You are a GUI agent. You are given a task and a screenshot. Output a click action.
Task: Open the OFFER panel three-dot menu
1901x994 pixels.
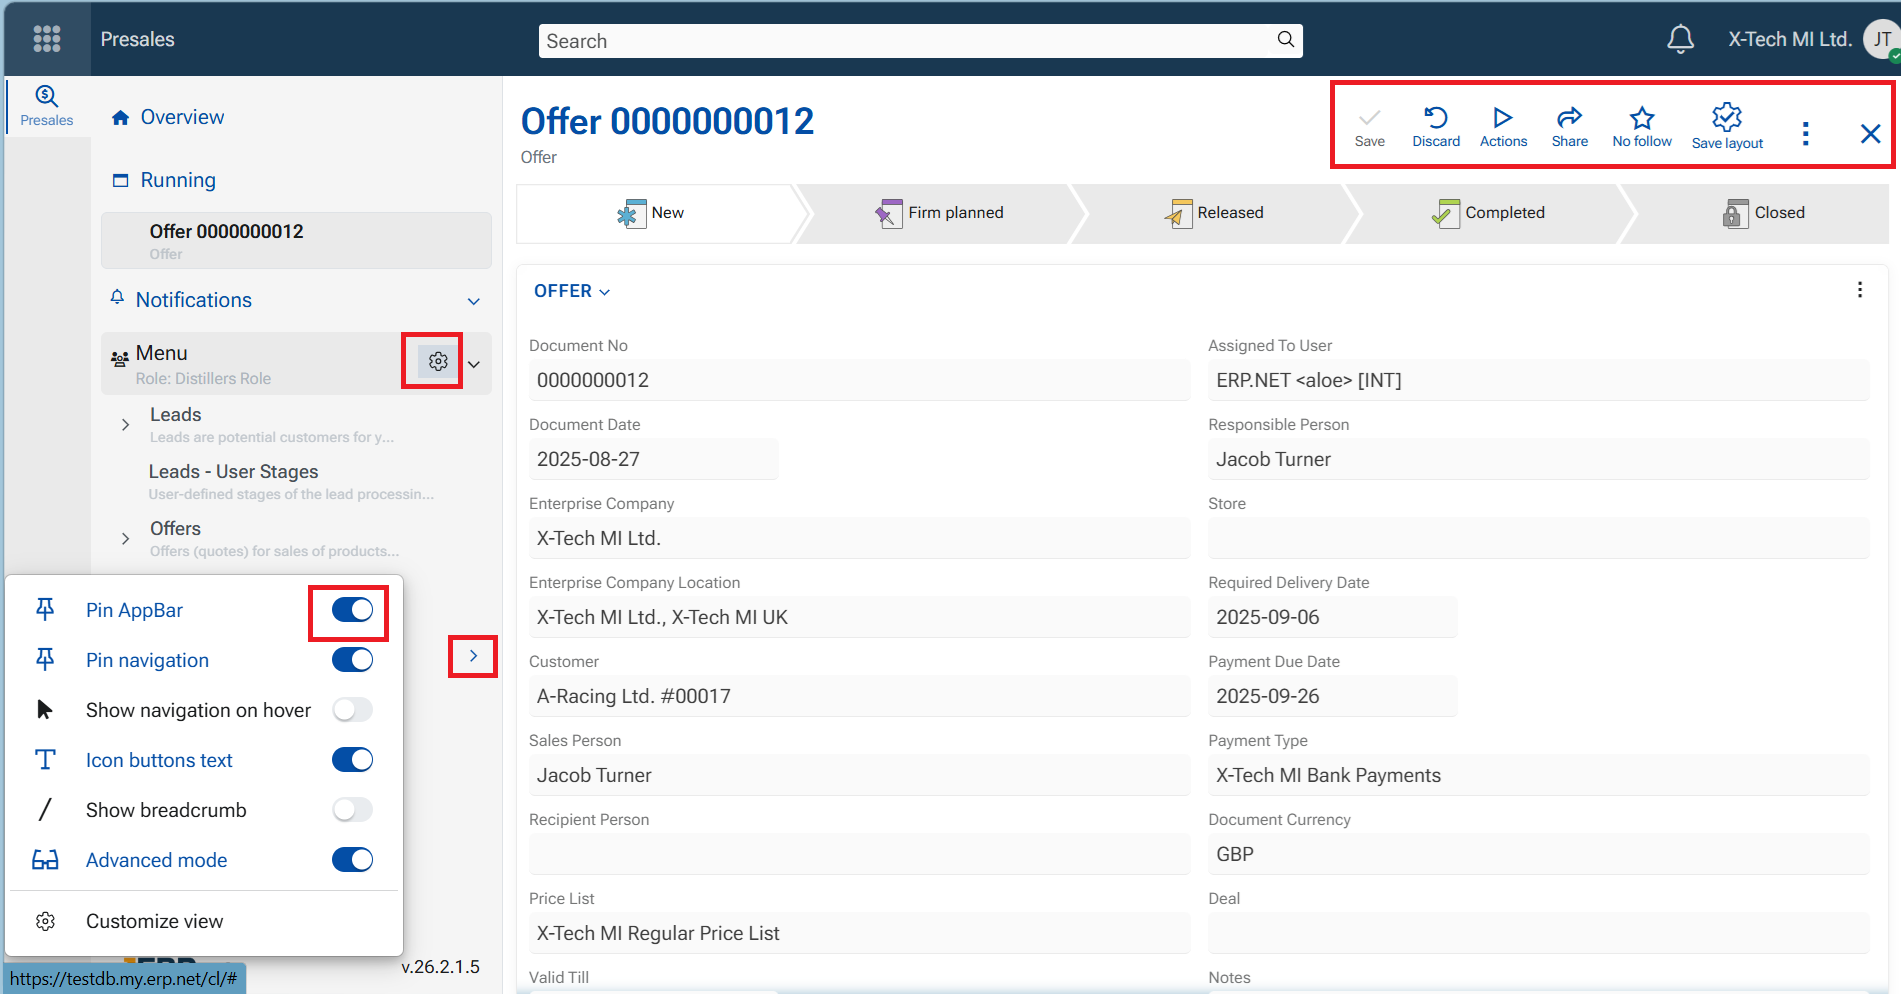(1860, 290)
